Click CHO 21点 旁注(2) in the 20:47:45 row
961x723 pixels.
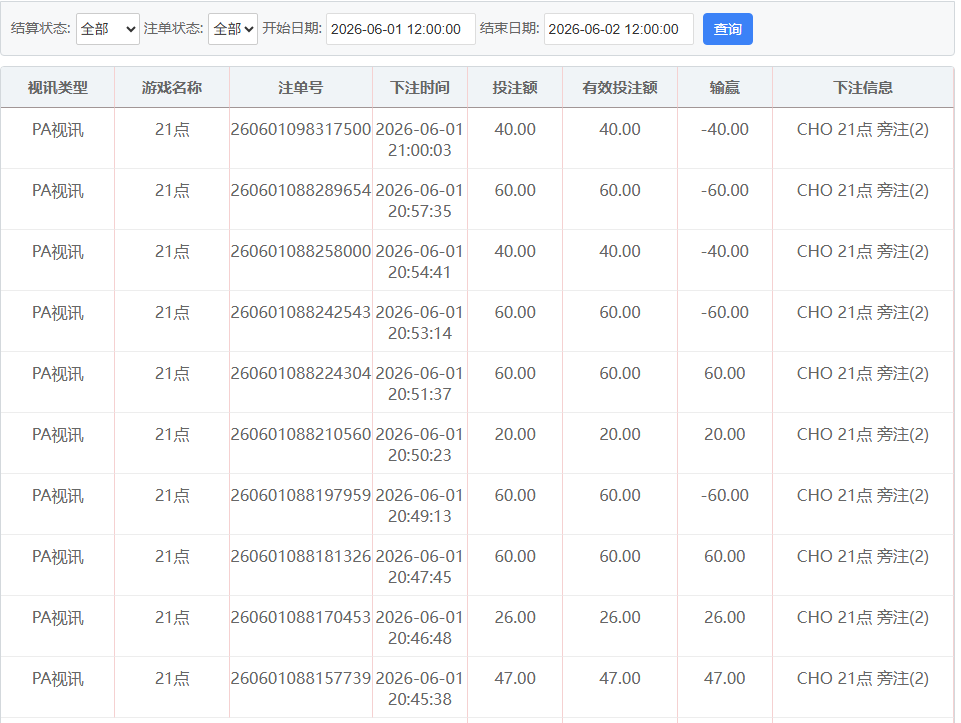tap(863, 556)
